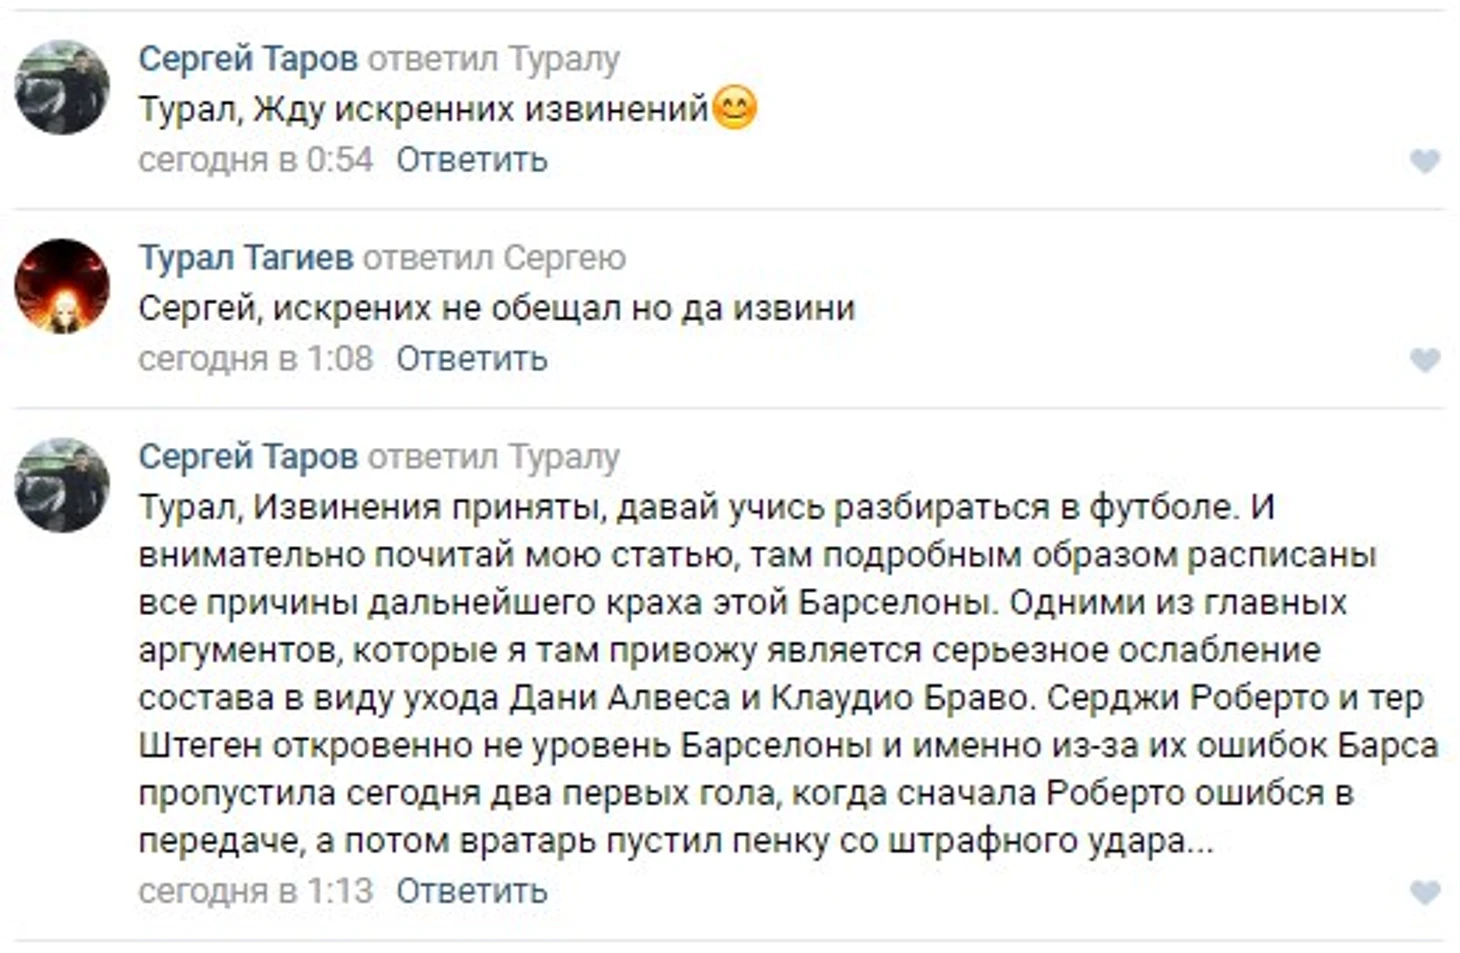Image resolution: width=1460 pixels, height=953 pixels.
Task: Open Сергей Таров's profile from the first comment
Action: (x=248, y=59)
